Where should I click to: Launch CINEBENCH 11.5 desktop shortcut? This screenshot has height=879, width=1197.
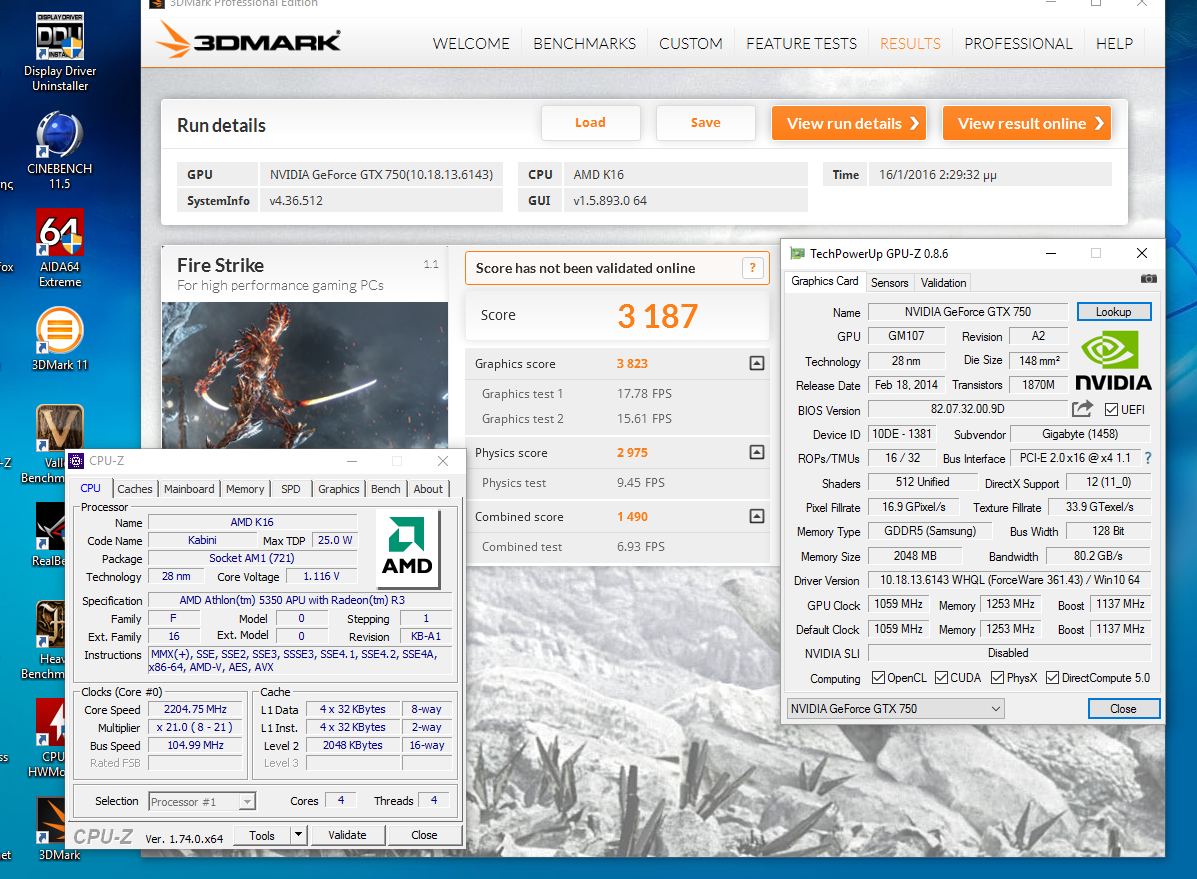(60, 150)
